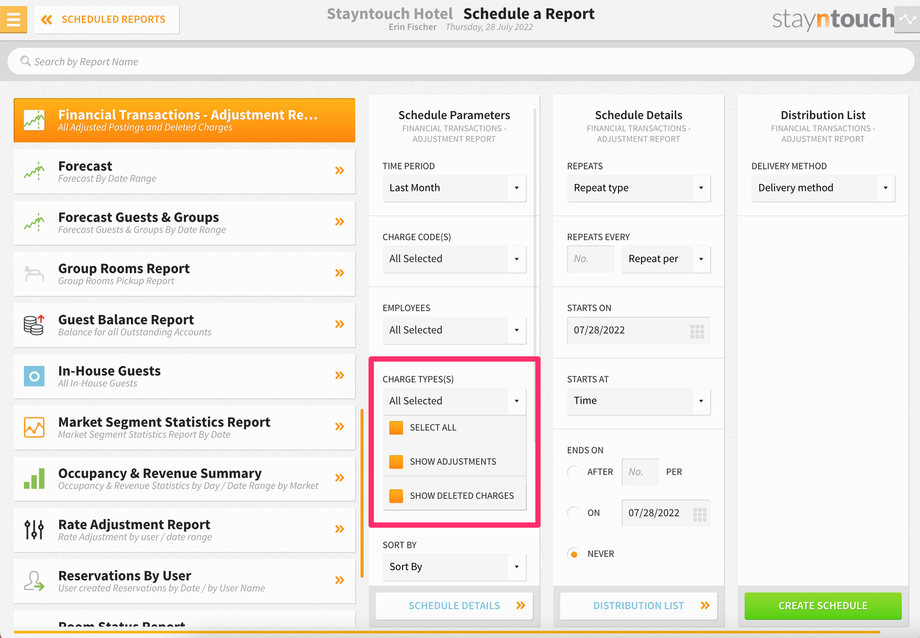This screenshot has width=920, height=638.
Task: Toggle Show Deleted Charges checkbox
Action: pos(396,496)
